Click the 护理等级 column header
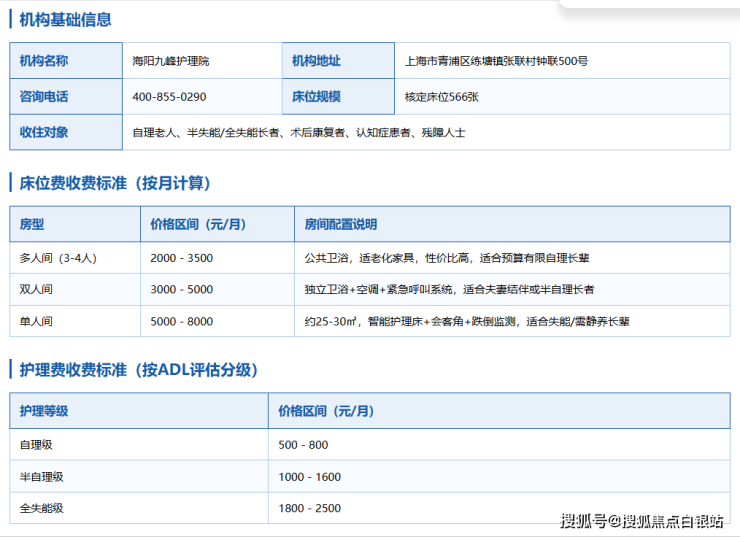The image size is (740, 537). pyautogui.click(x=139, y=411)
